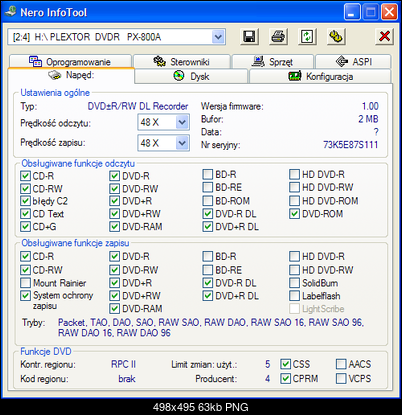
Task: Click the red X exit icon in toolbar
Action: 384,37
